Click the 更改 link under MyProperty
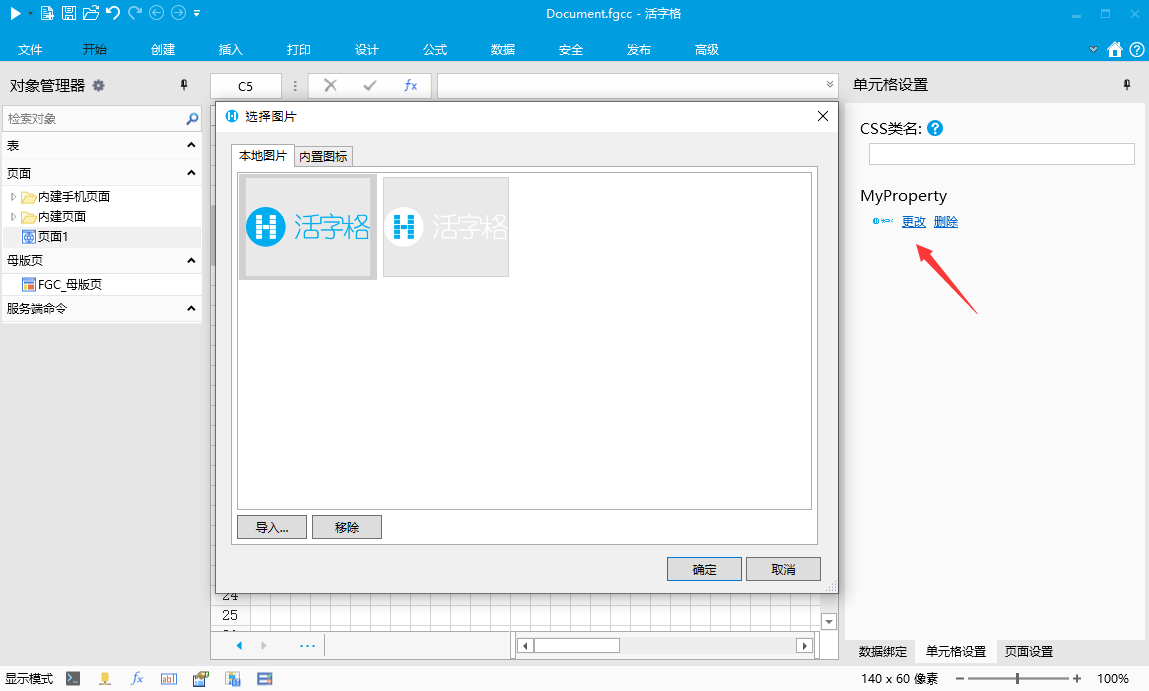Viewport: 1149px width, 691px height. click(x=914, y=221)
